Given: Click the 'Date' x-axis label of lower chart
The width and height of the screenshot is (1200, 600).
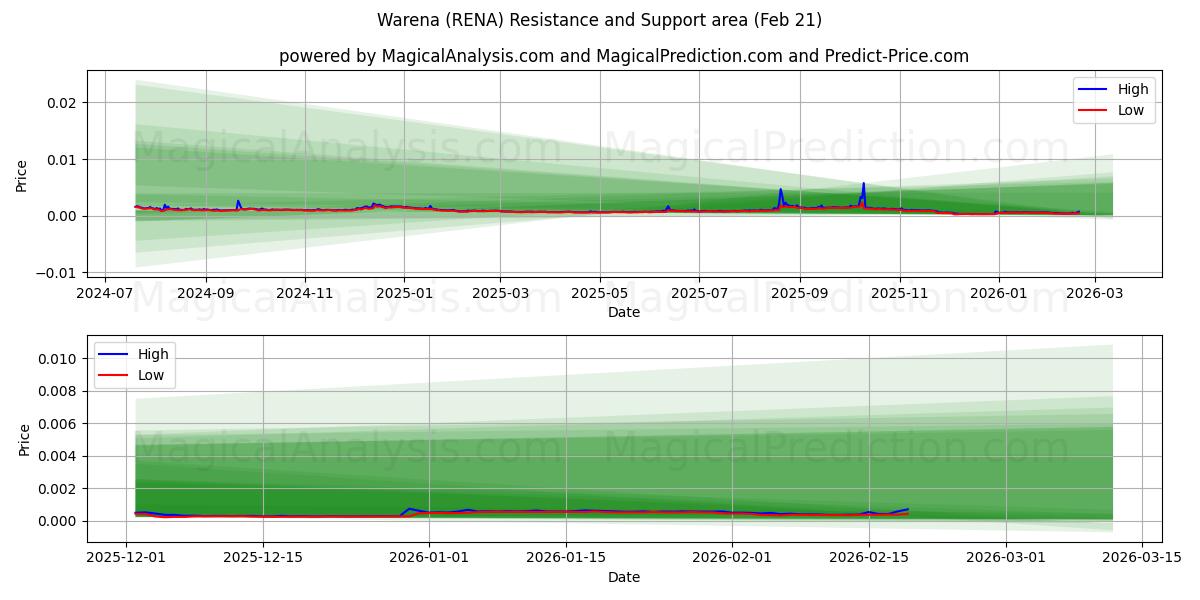Looking at the screenshot, I should (624, 577).
